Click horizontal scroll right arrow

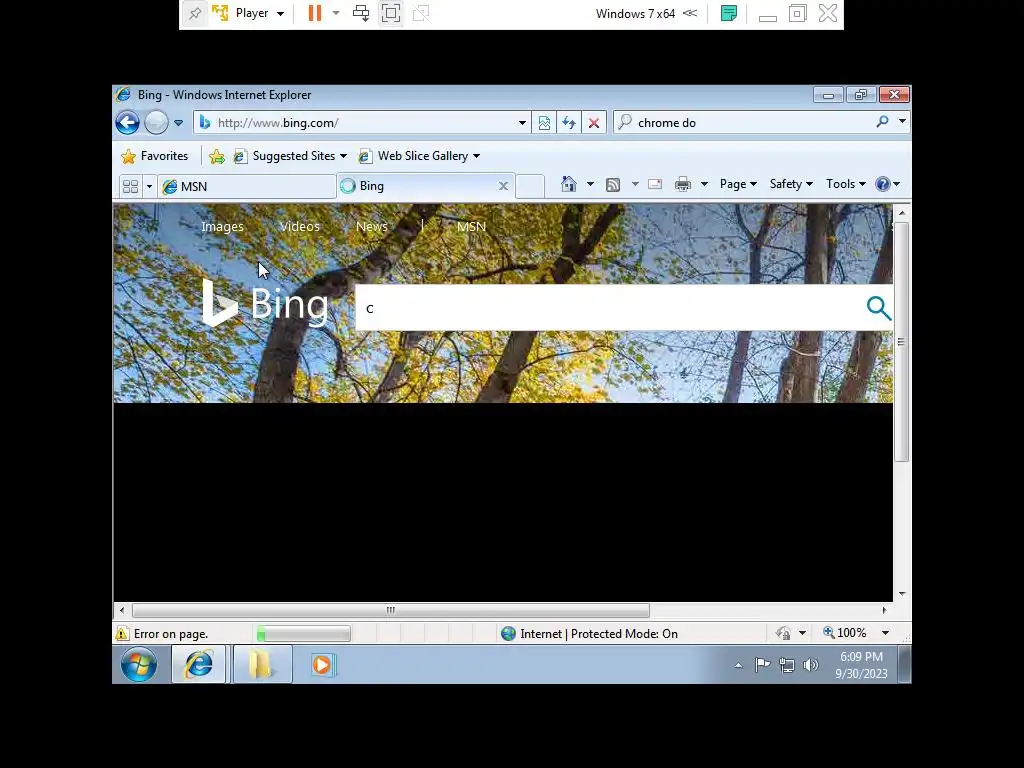click(884, 610)
